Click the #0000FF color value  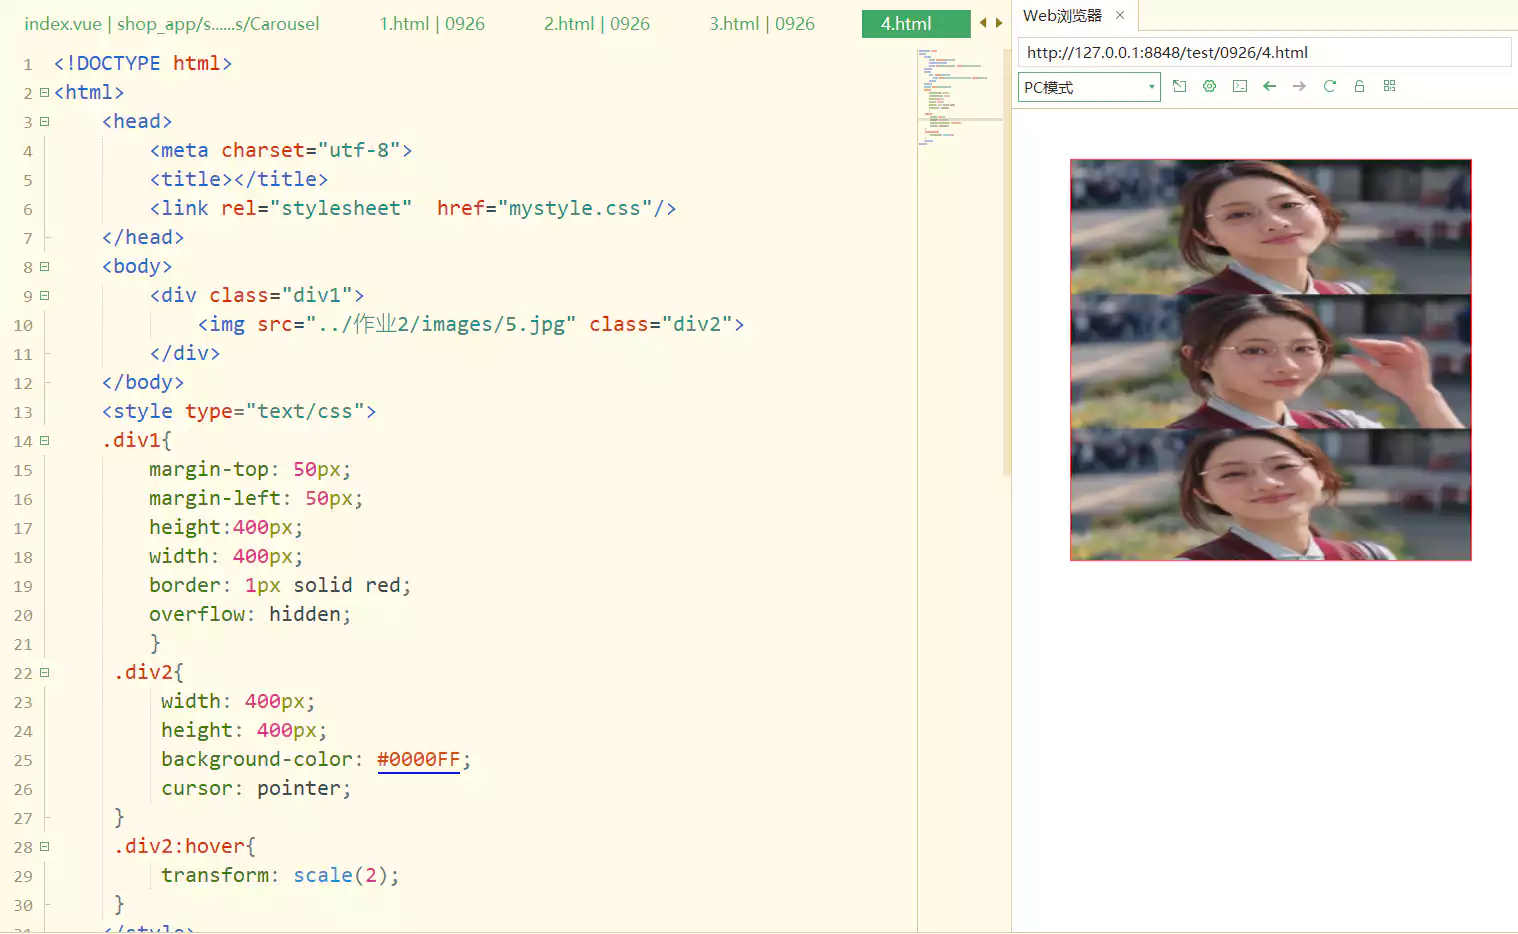(x=418, y=759)
